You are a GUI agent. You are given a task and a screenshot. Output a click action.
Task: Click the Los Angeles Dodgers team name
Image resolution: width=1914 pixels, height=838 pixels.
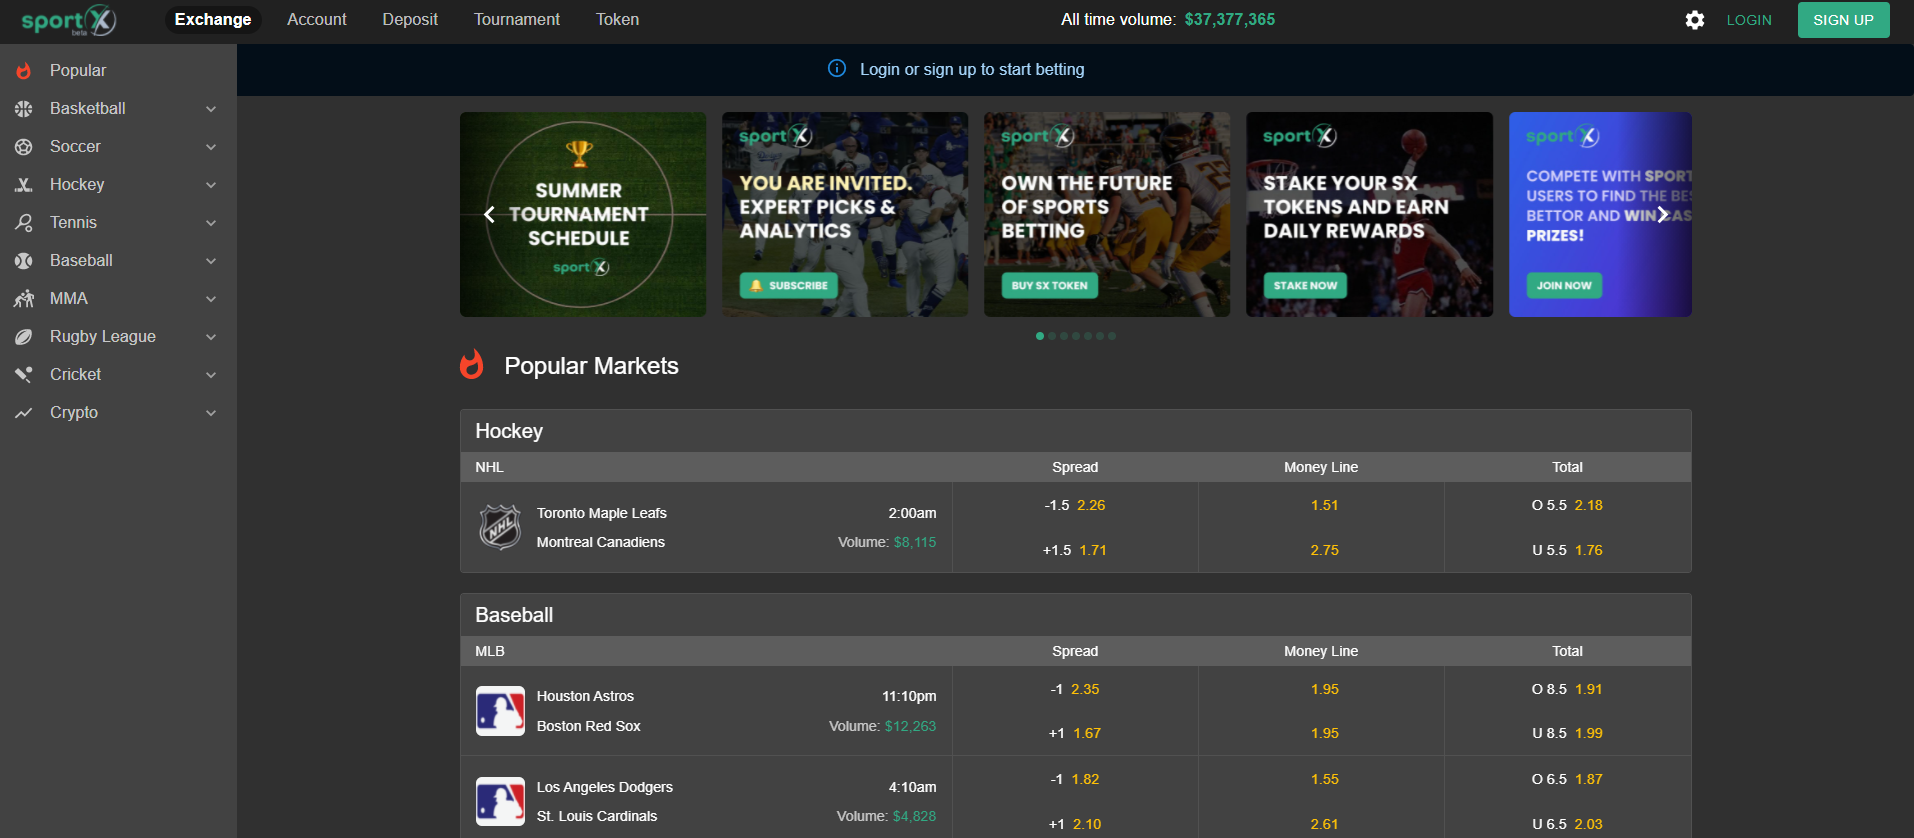pyautogui.click(x=605, y=787)
